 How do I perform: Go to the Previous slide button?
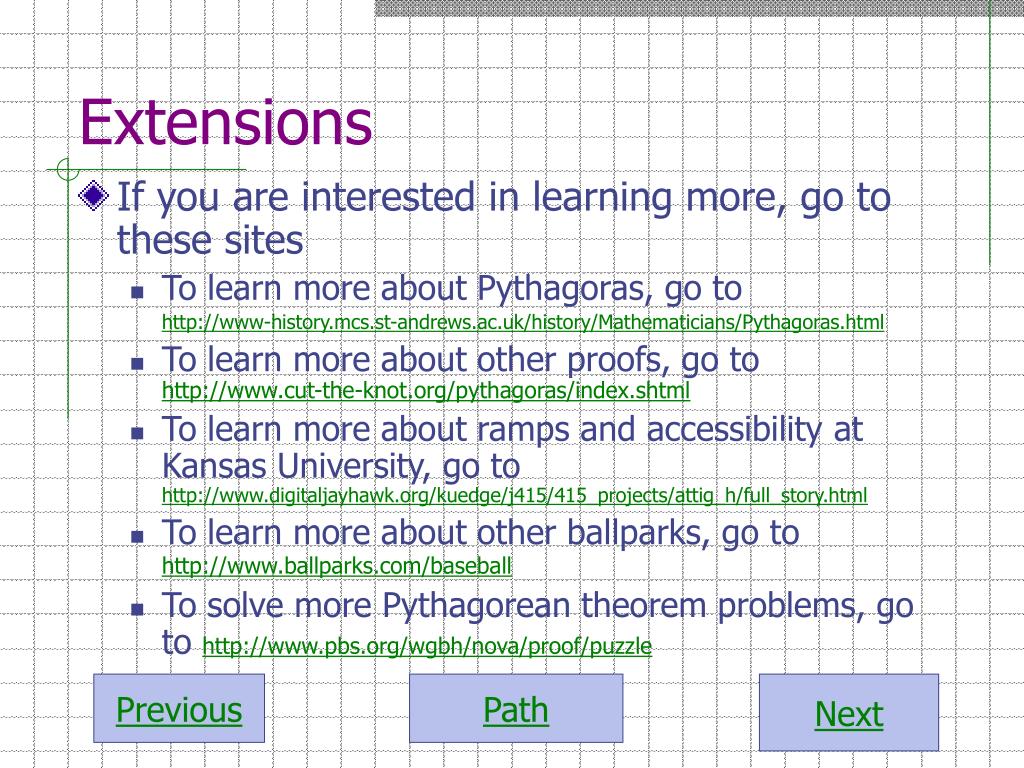179,709
